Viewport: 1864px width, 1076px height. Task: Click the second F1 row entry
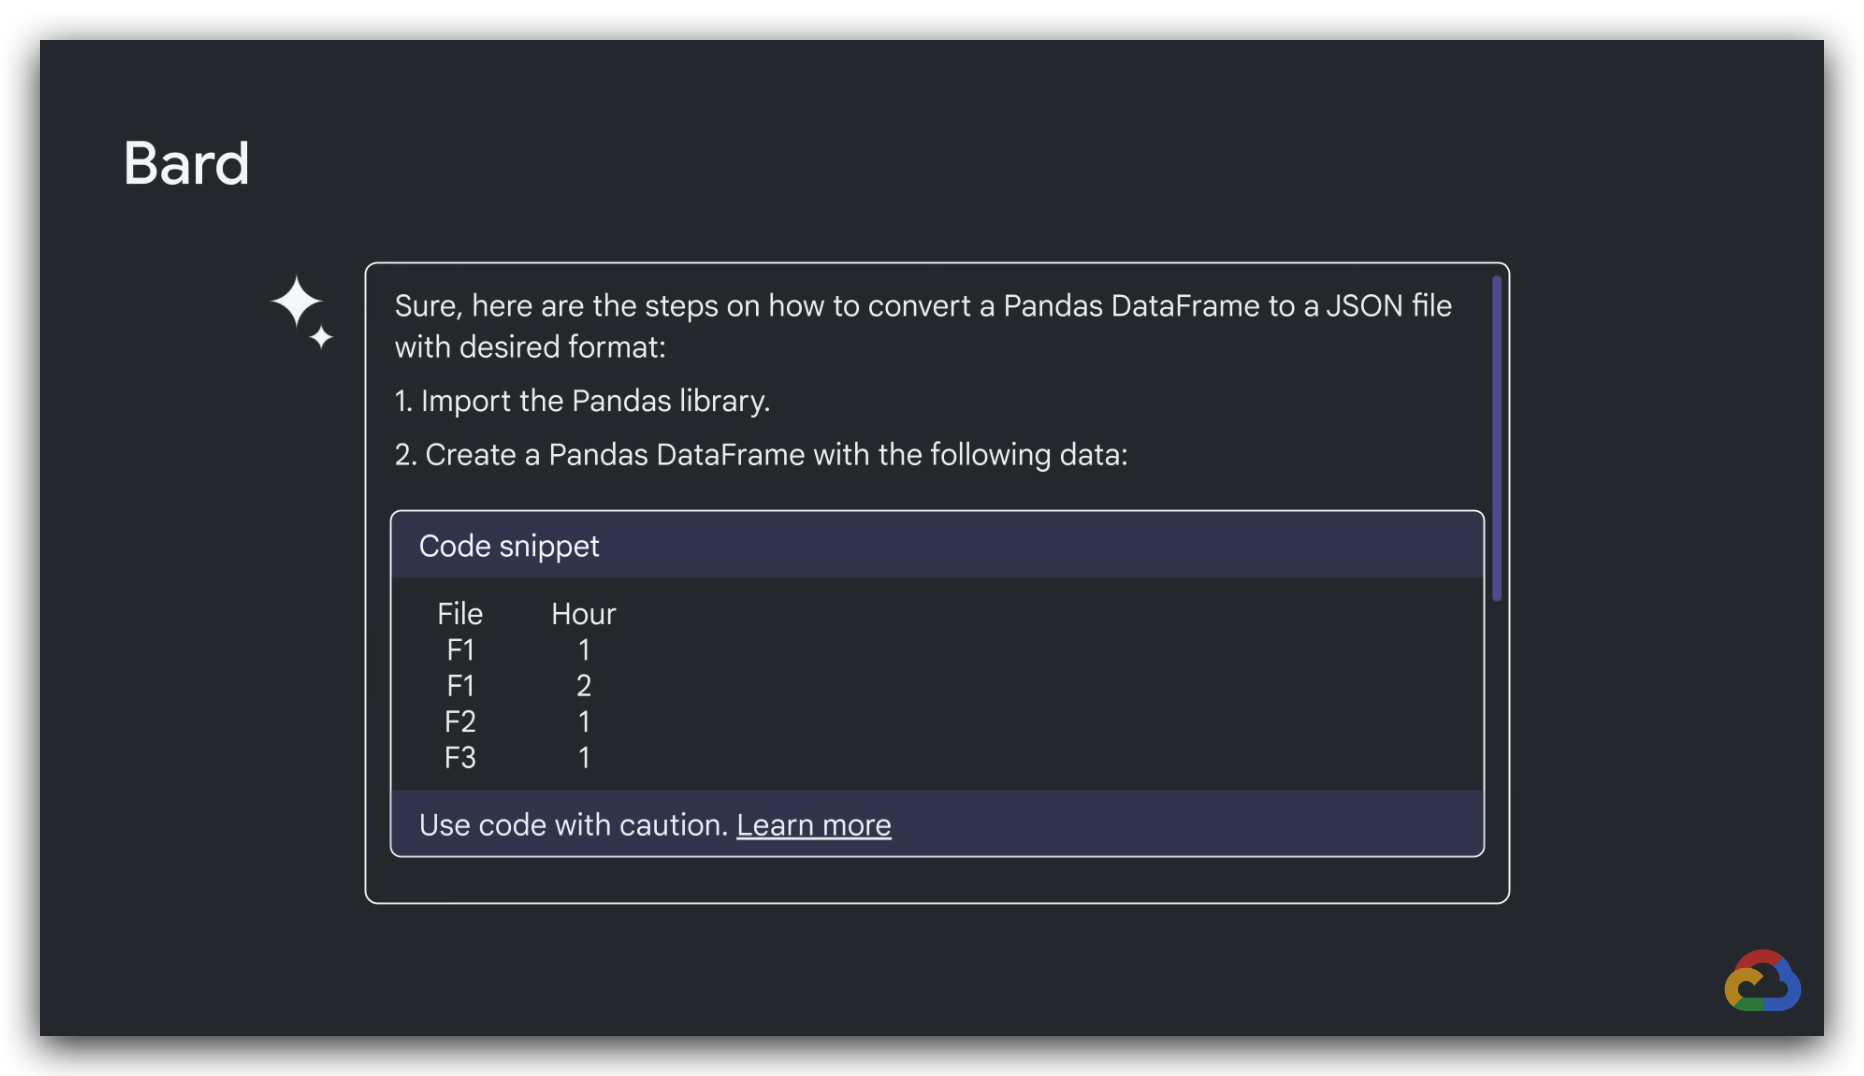pyautogui.click(x=460, y=686)
